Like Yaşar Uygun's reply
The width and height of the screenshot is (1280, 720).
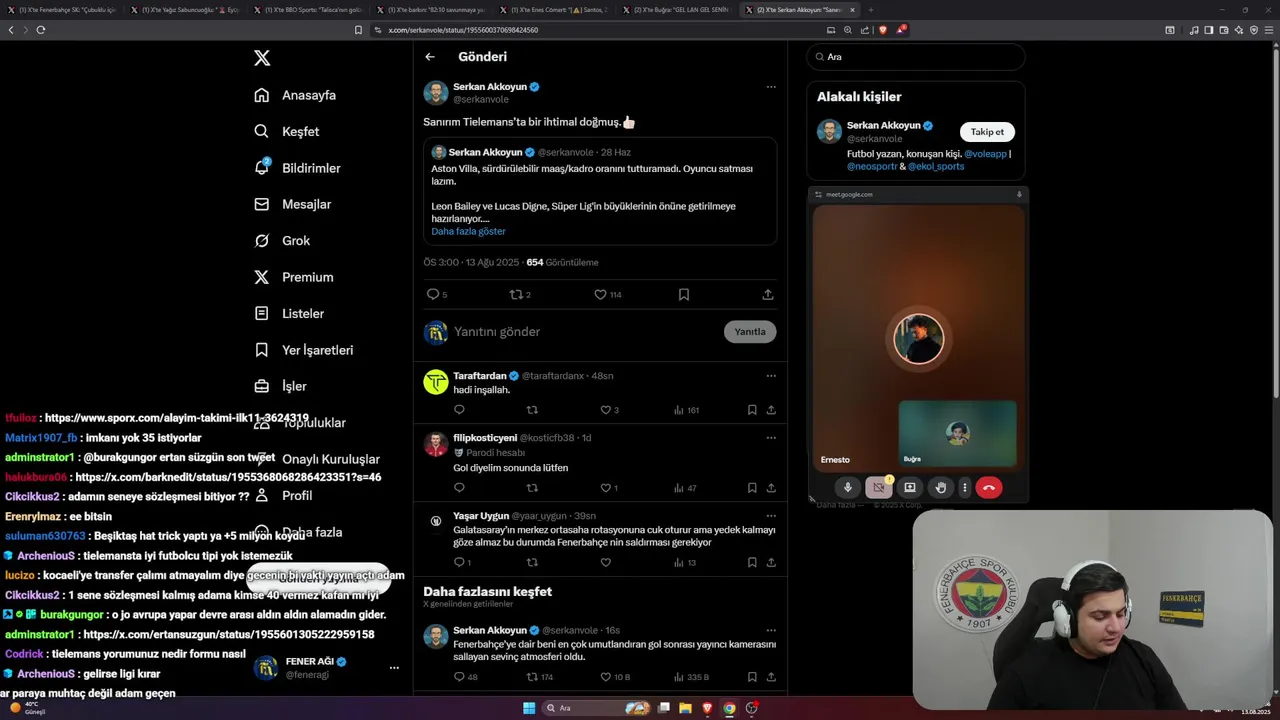[x=605, y=563]
